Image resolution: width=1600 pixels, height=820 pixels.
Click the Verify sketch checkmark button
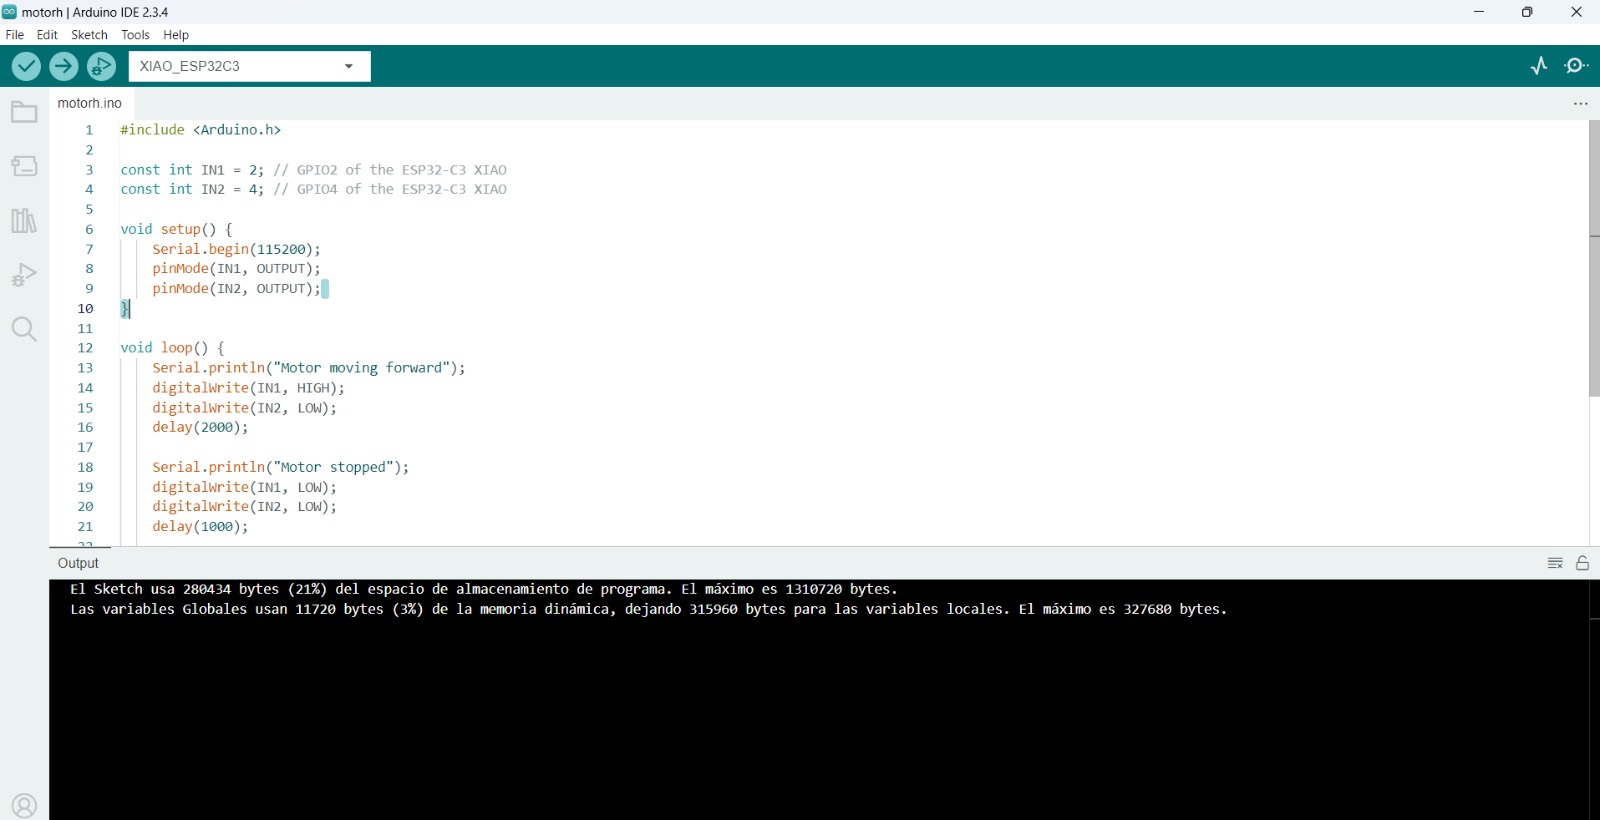[26, 66]
